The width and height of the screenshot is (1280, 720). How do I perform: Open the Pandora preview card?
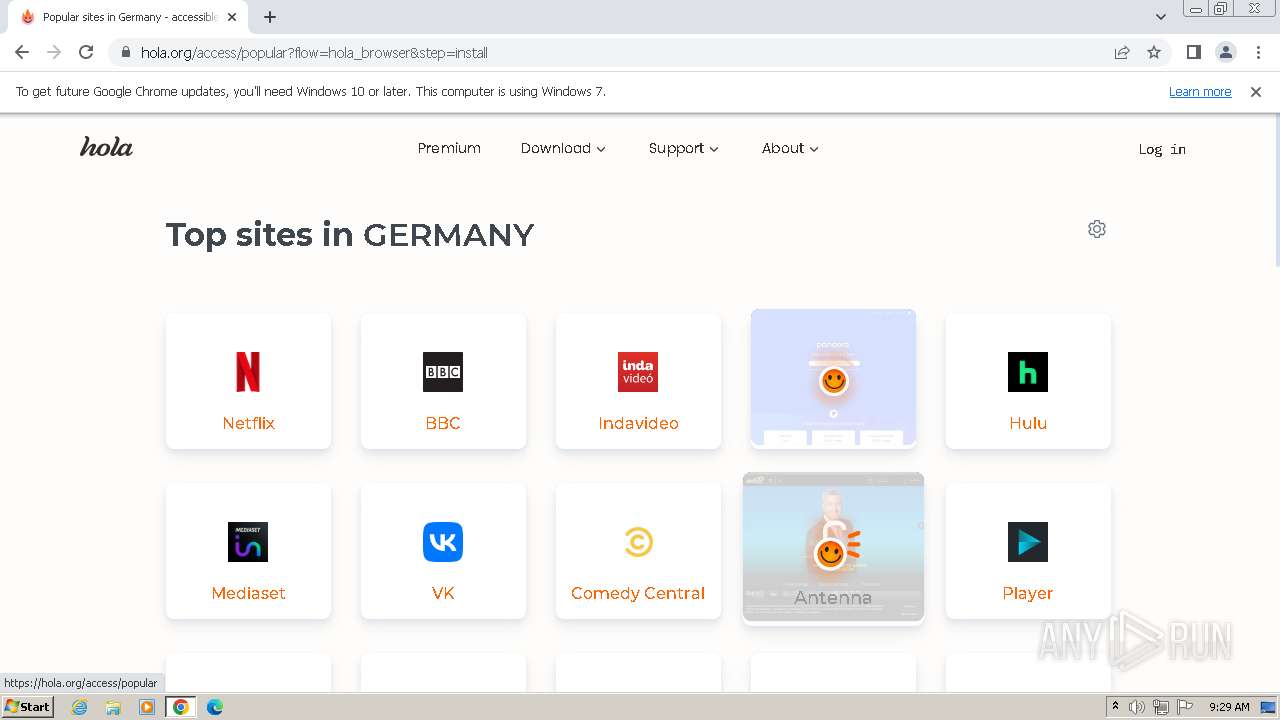[x=833, y=378]
